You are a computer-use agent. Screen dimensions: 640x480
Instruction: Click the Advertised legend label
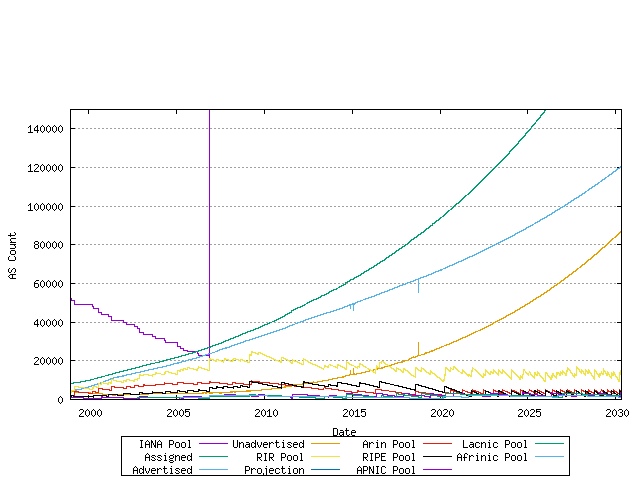162,470
